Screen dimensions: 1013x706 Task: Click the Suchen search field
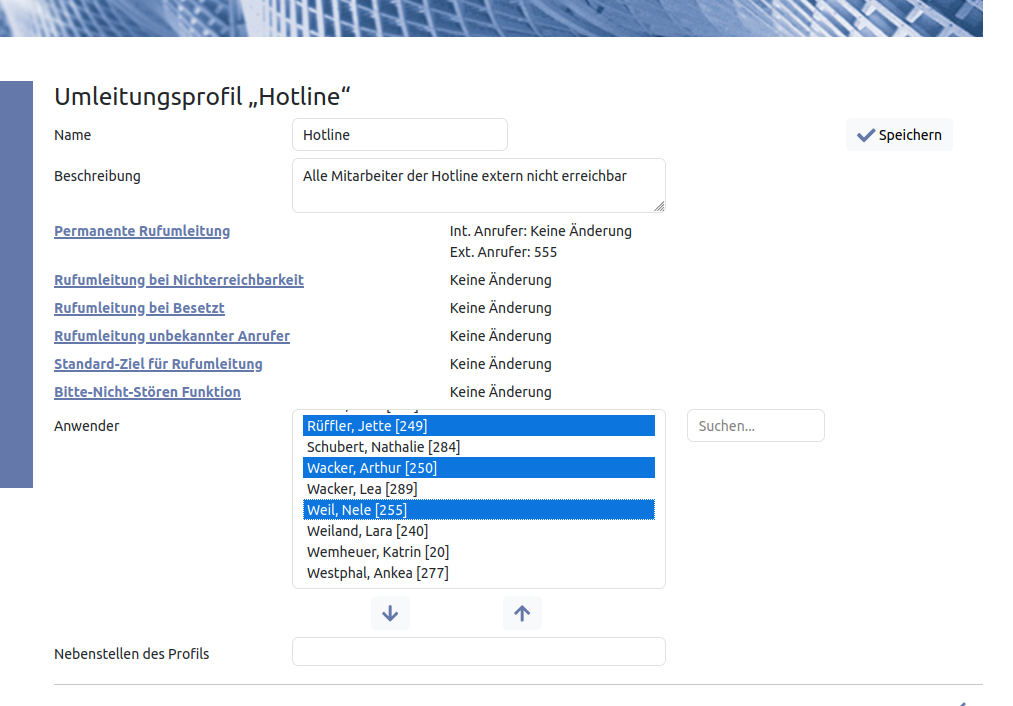coord(755,426)
